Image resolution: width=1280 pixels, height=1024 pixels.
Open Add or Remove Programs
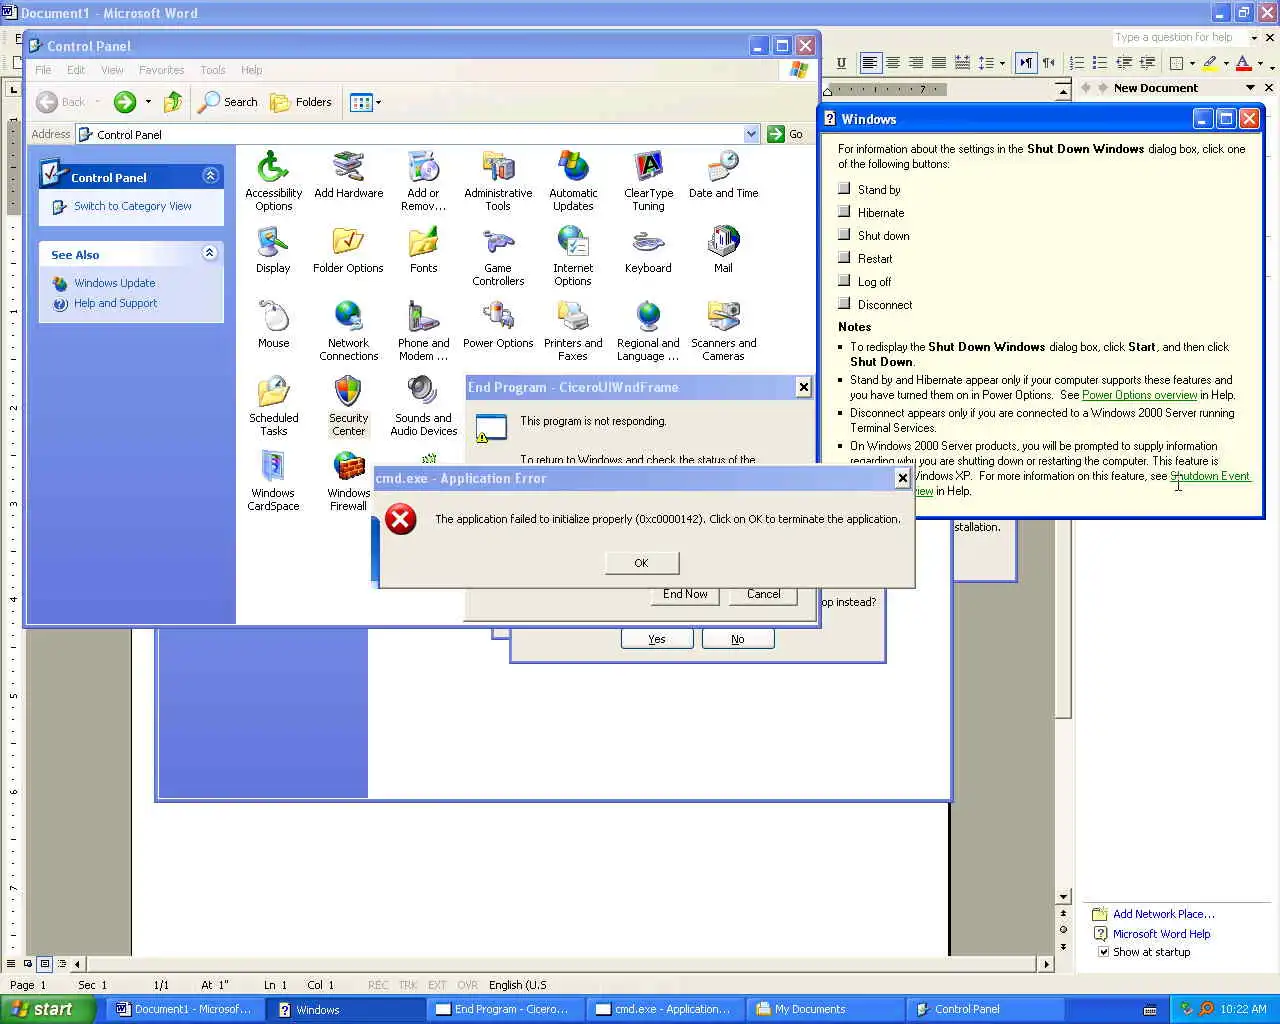coord(423,180)
